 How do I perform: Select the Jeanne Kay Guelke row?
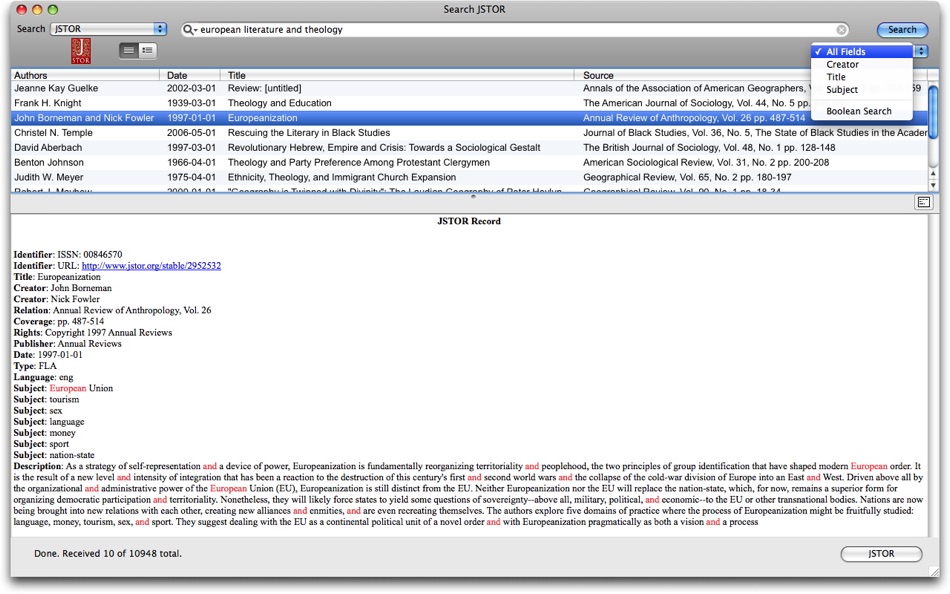click(x=470, y=88)
